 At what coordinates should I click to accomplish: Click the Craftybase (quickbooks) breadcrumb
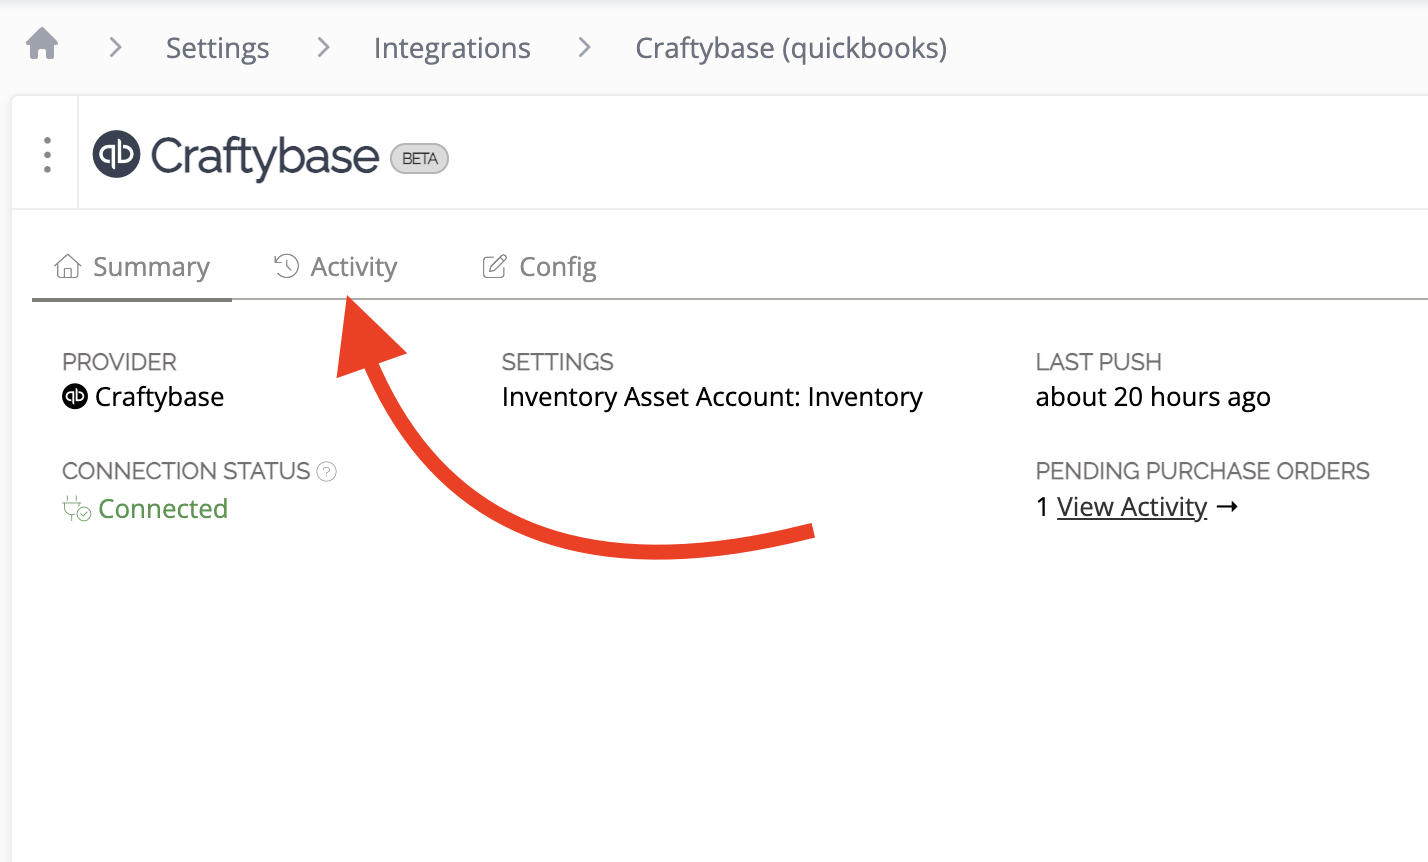click(x=791, y=48)
